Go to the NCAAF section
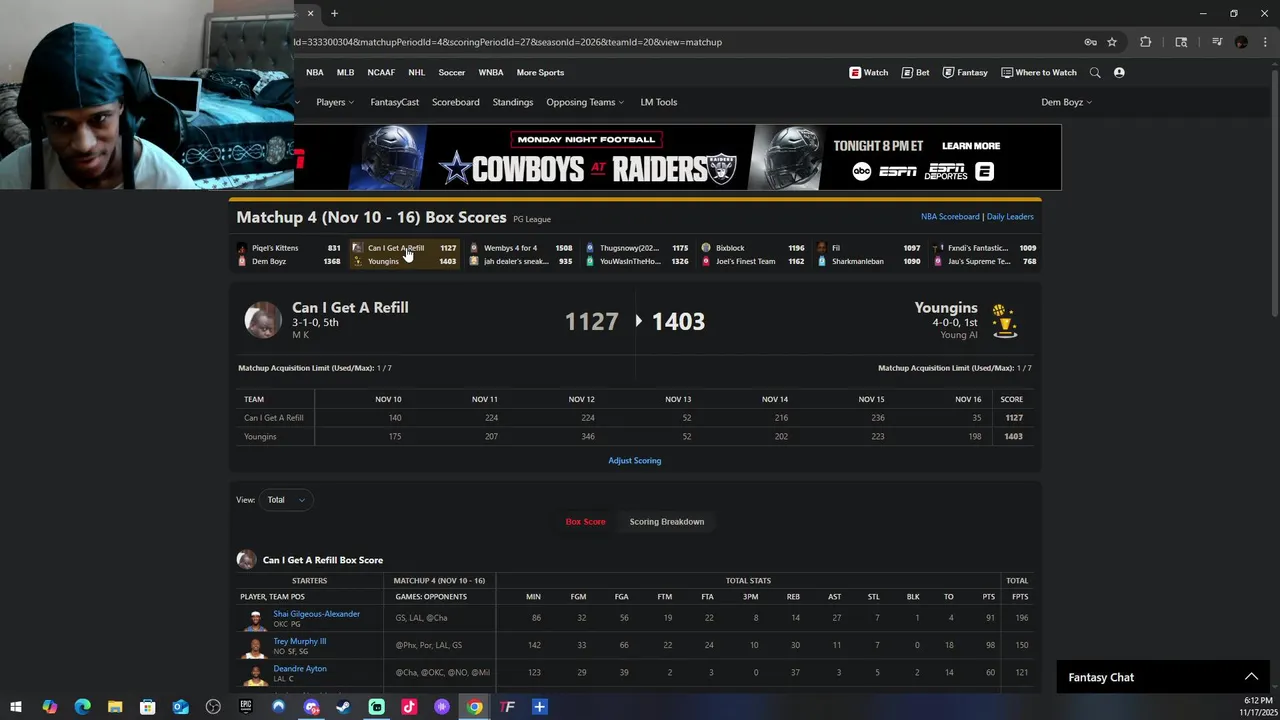1280x720 pixels. click(381, 72)
